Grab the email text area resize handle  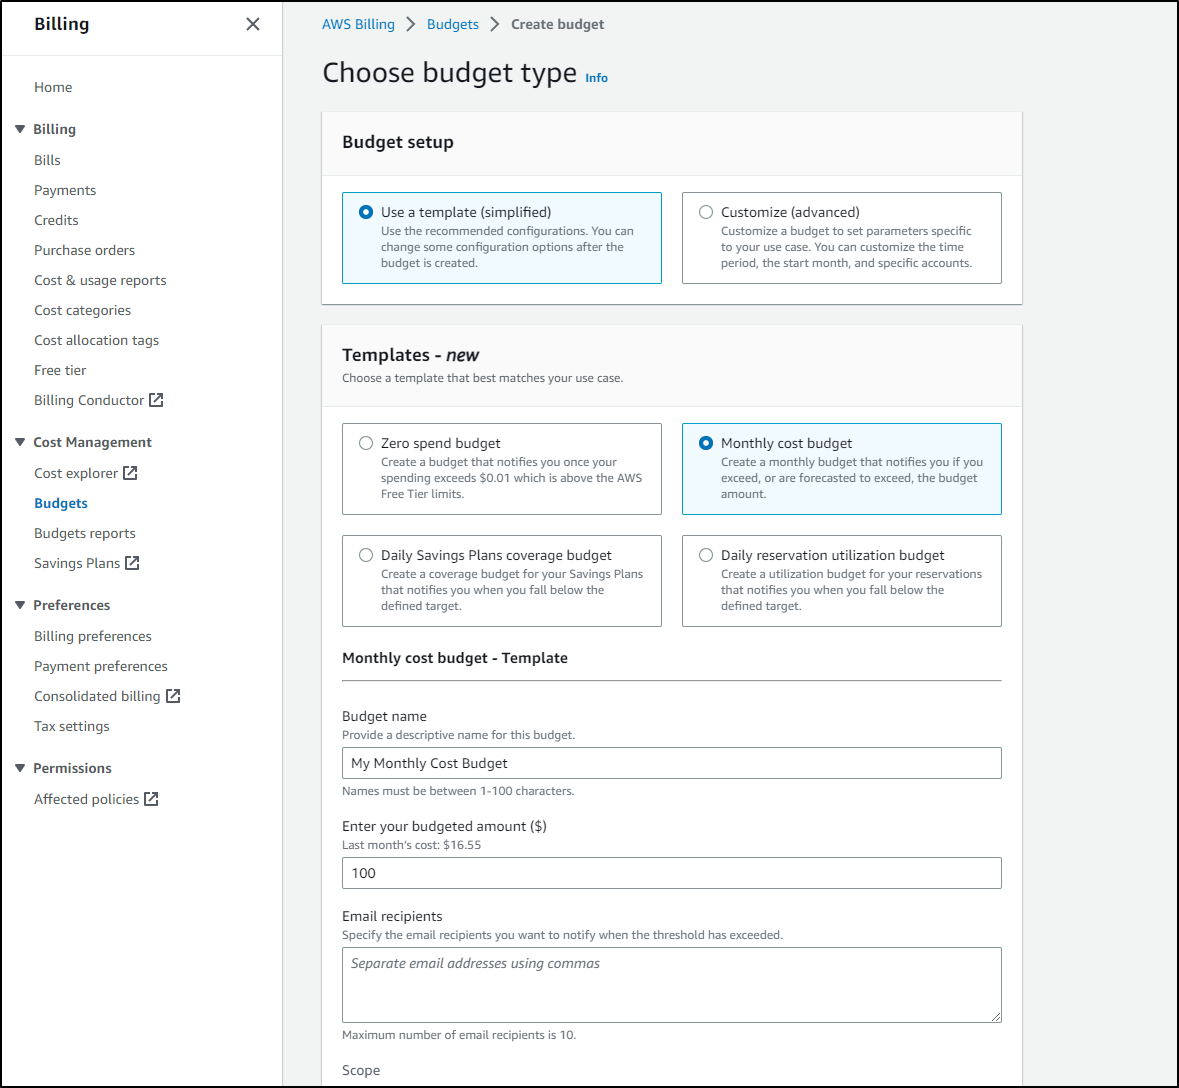click(996, 1017)
